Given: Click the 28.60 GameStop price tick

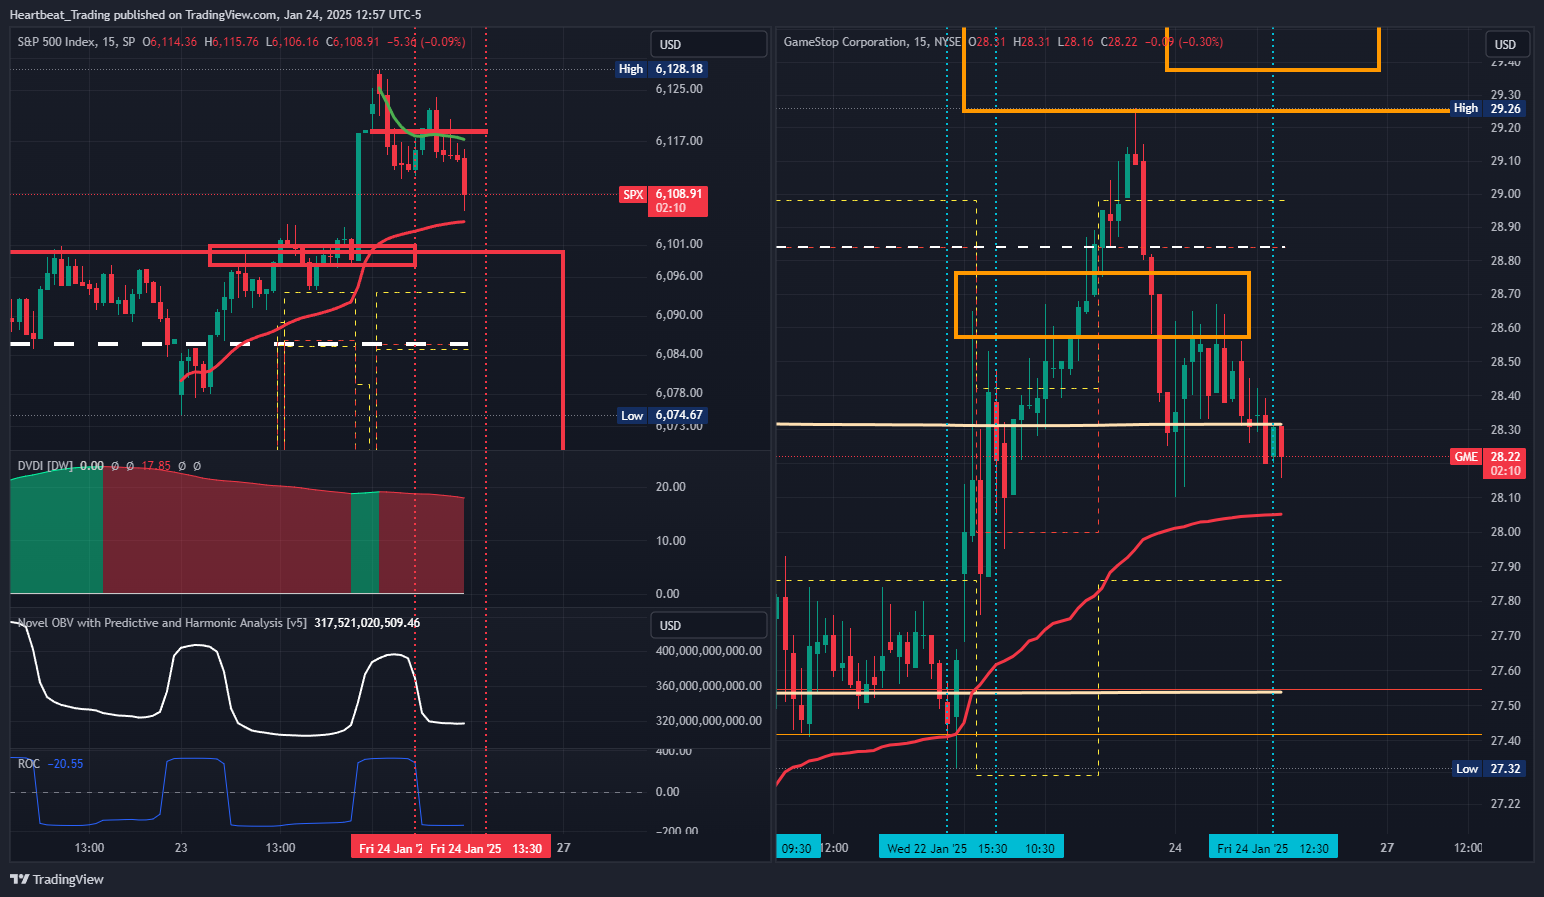Looking at the screenshot, I should (1505, 328).
